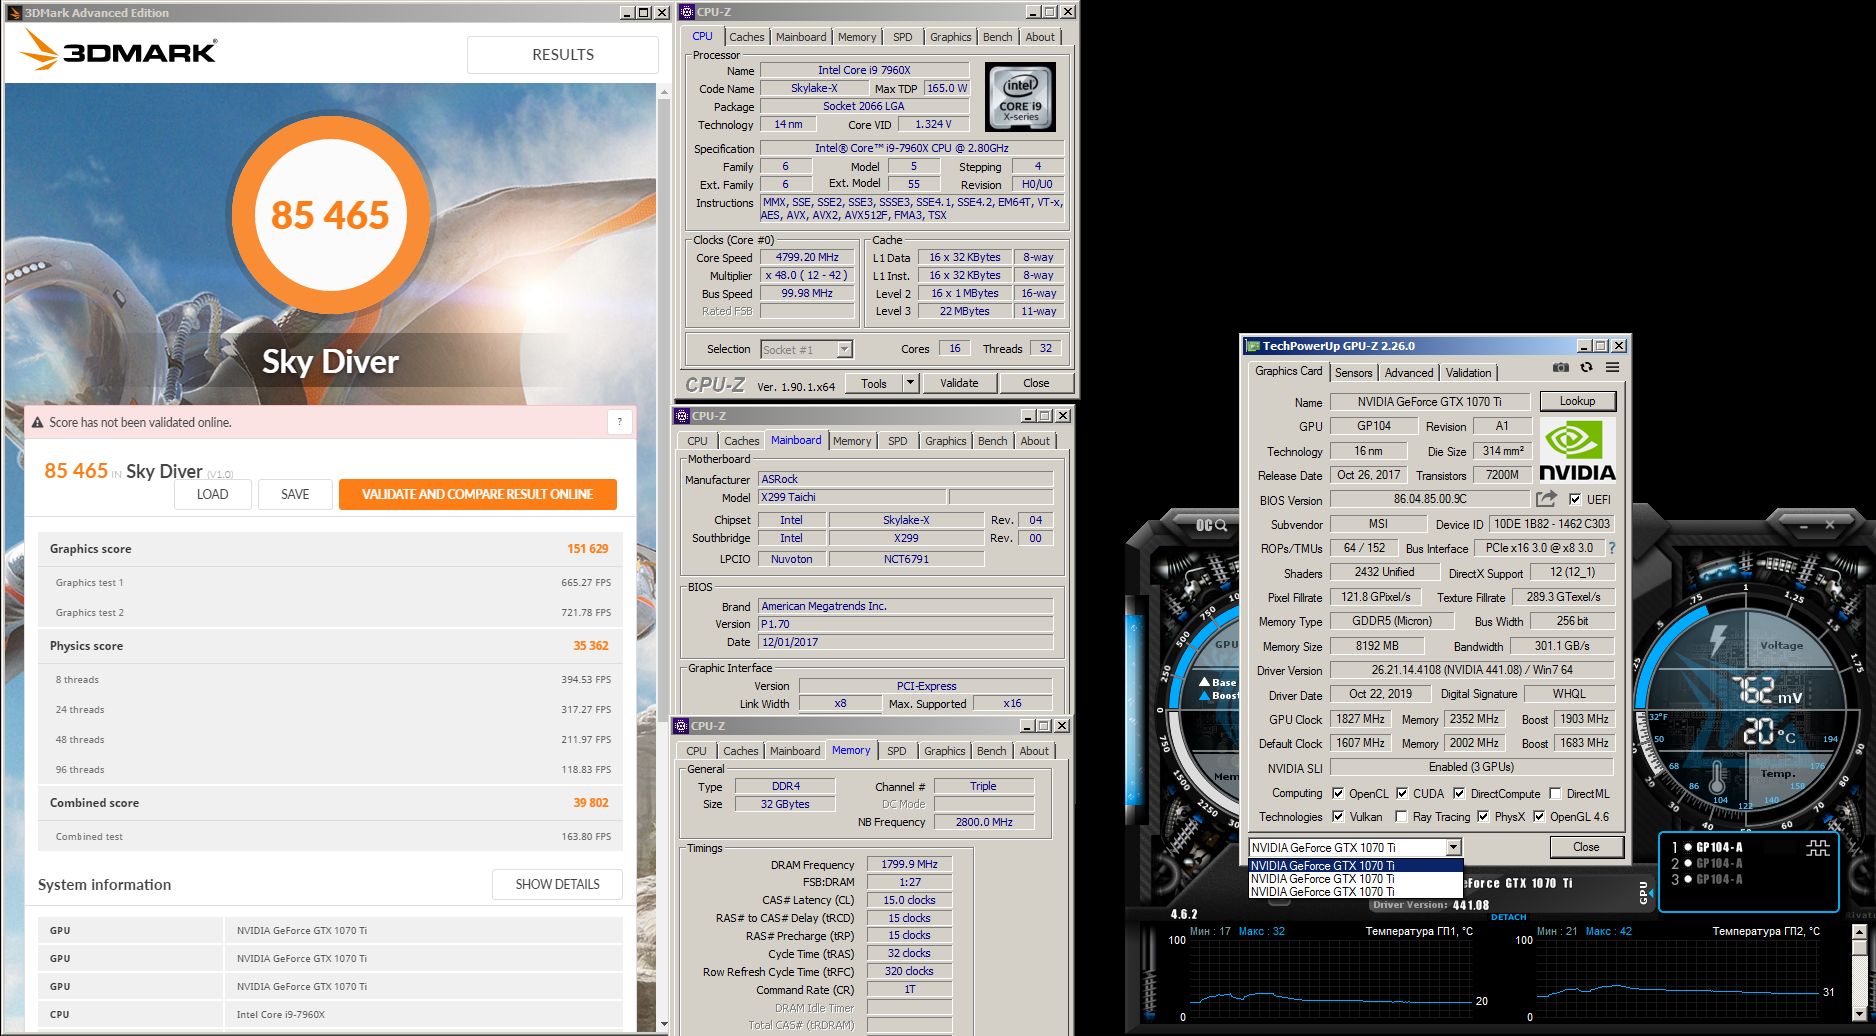The image size is (1876, 1036).
Task: Open the Socket #1 selection dropdown in CPU-Z
Action: (844, 349)
